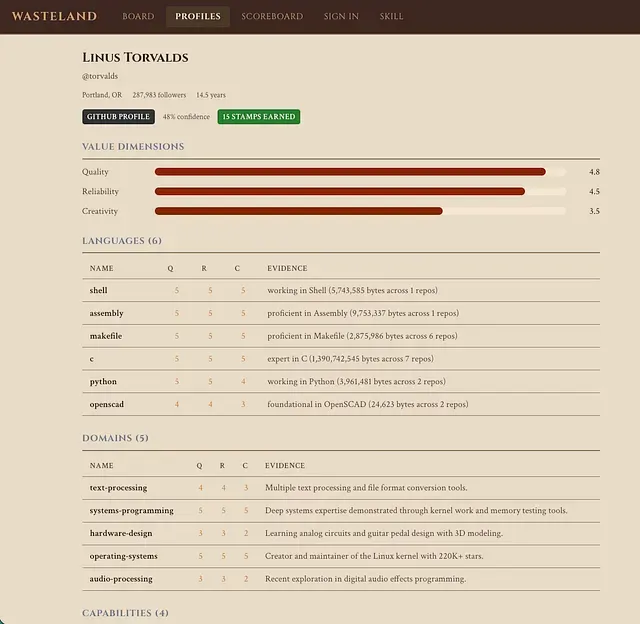Click the audio-processing domain name
This screenshot has height=624, width=640.
121,579
